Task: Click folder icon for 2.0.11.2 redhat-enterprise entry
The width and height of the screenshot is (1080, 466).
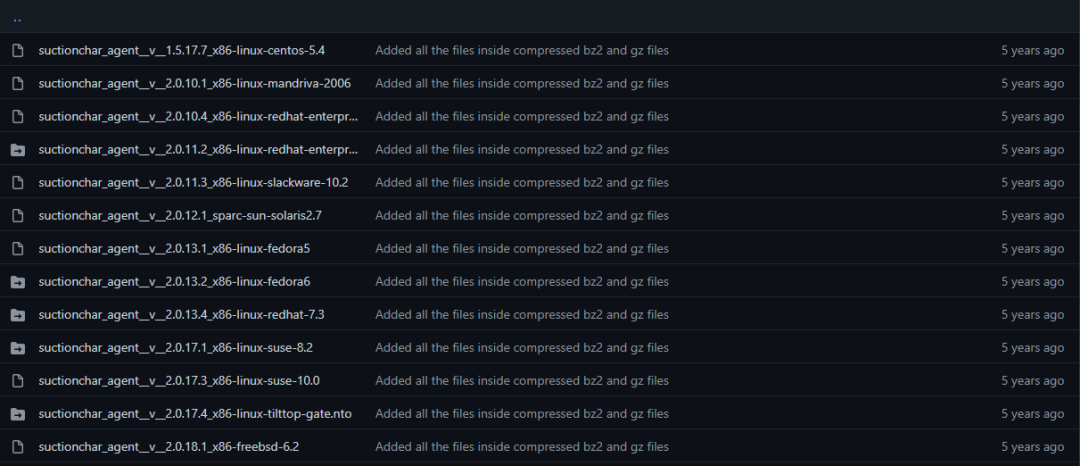Action: click(18, 149)
